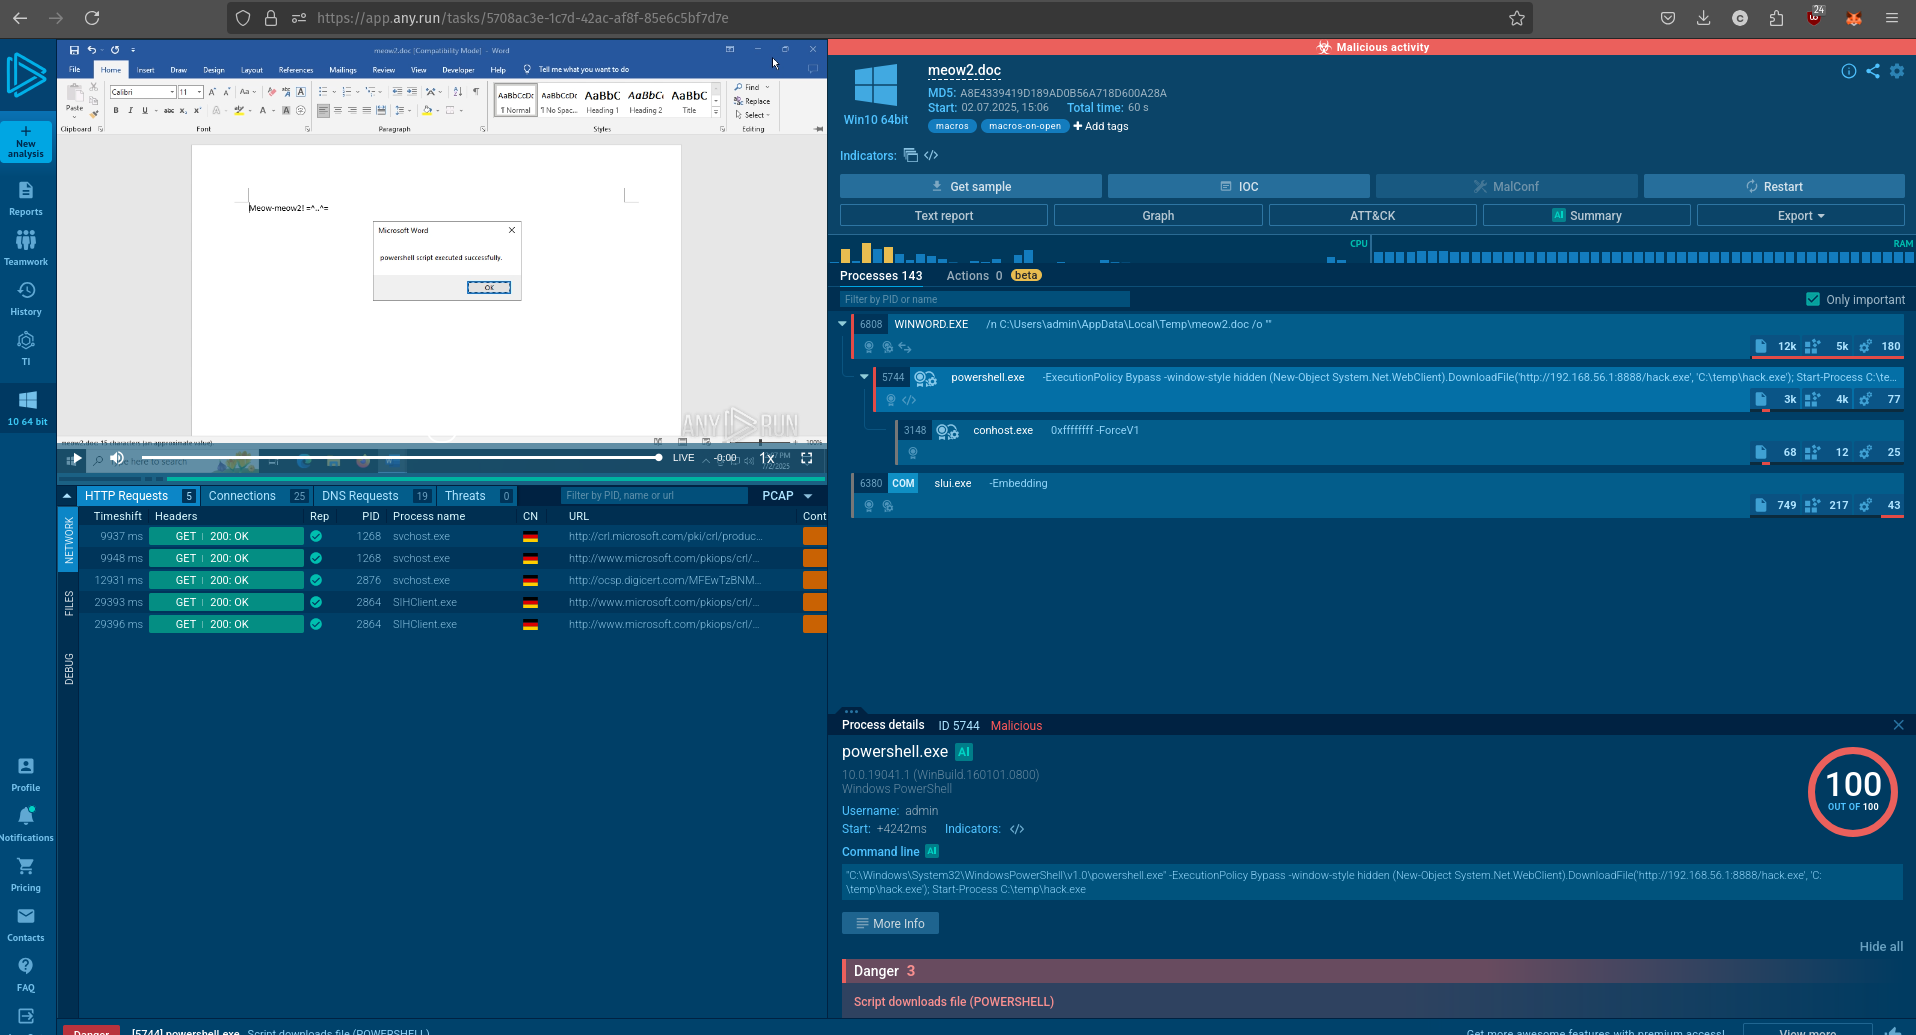Click the task info icon near share
Viewport: 1916px width, 1035px height.
pos(1849,71)
